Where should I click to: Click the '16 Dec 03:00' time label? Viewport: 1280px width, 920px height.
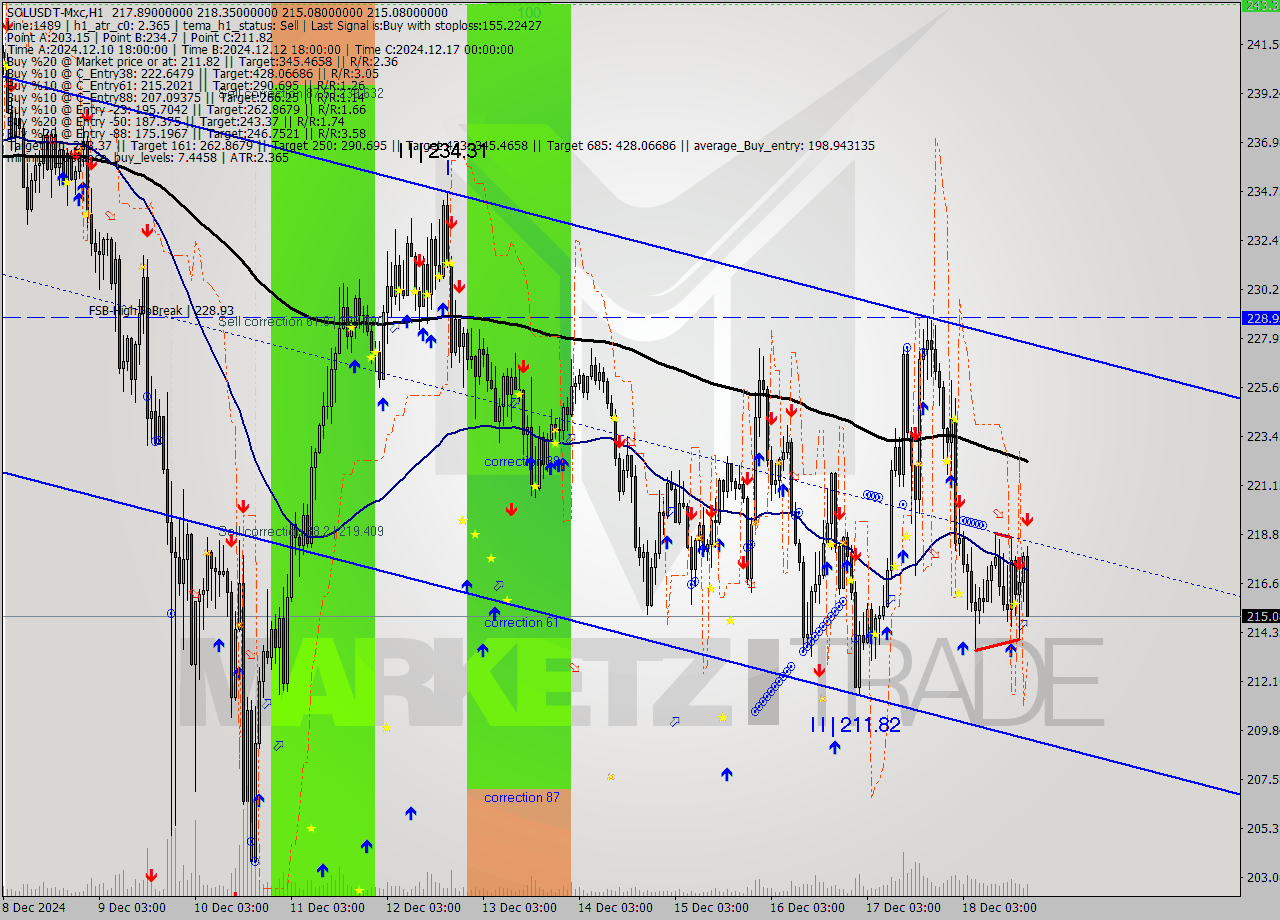point(806,907)
